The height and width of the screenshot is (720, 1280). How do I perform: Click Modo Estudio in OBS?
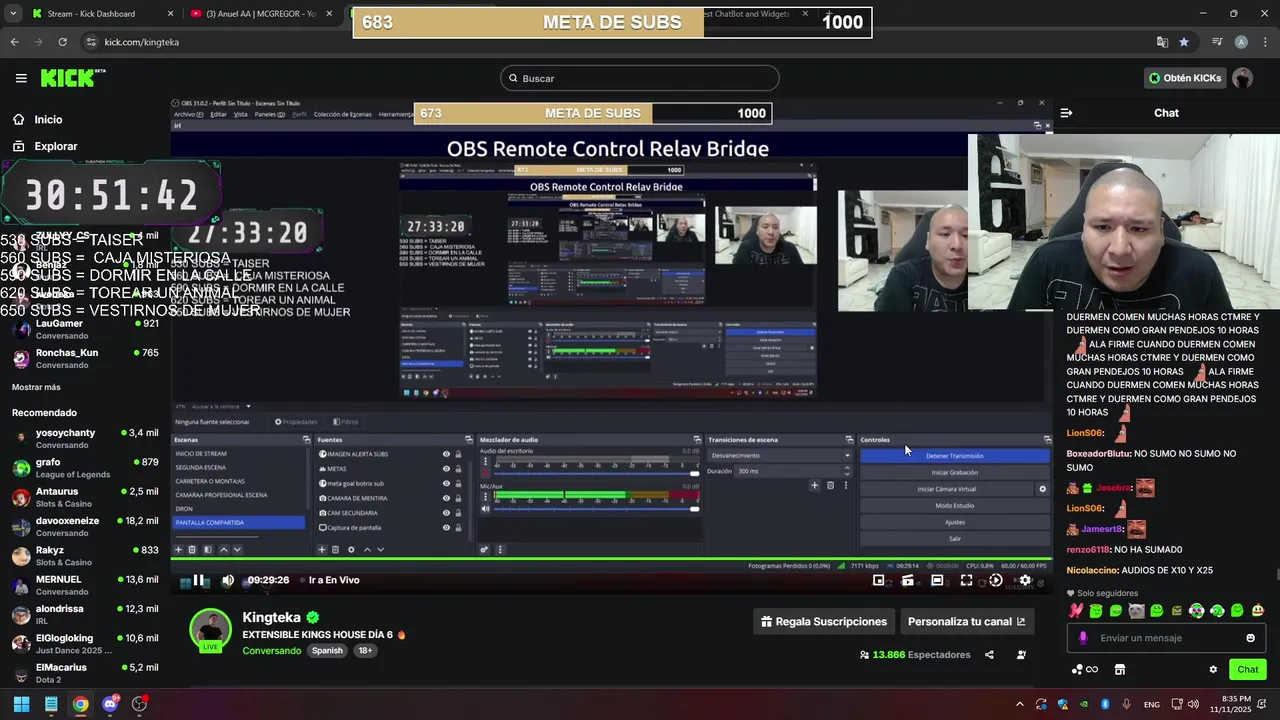click(954, 505)
